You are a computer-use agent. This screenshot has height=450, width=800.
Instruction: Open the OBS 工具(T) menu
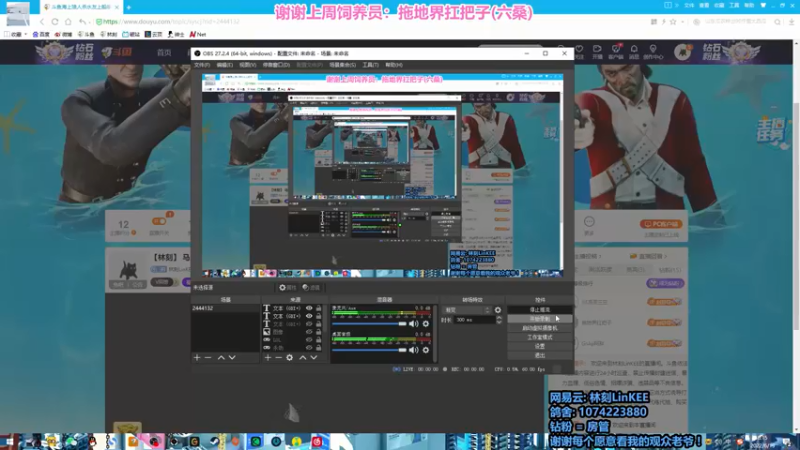click(x=370, y=65)
